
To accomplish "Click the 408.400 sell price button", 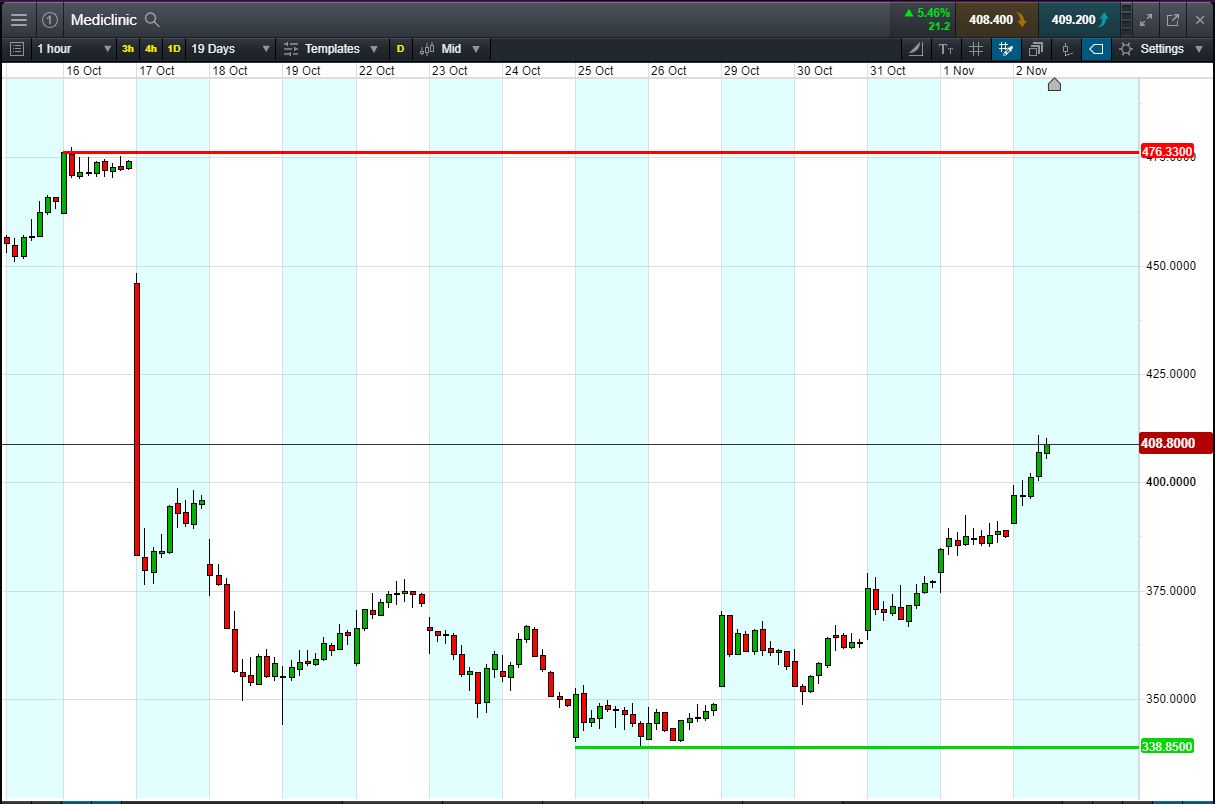I will pyautogui.click(x=996, y=19).
